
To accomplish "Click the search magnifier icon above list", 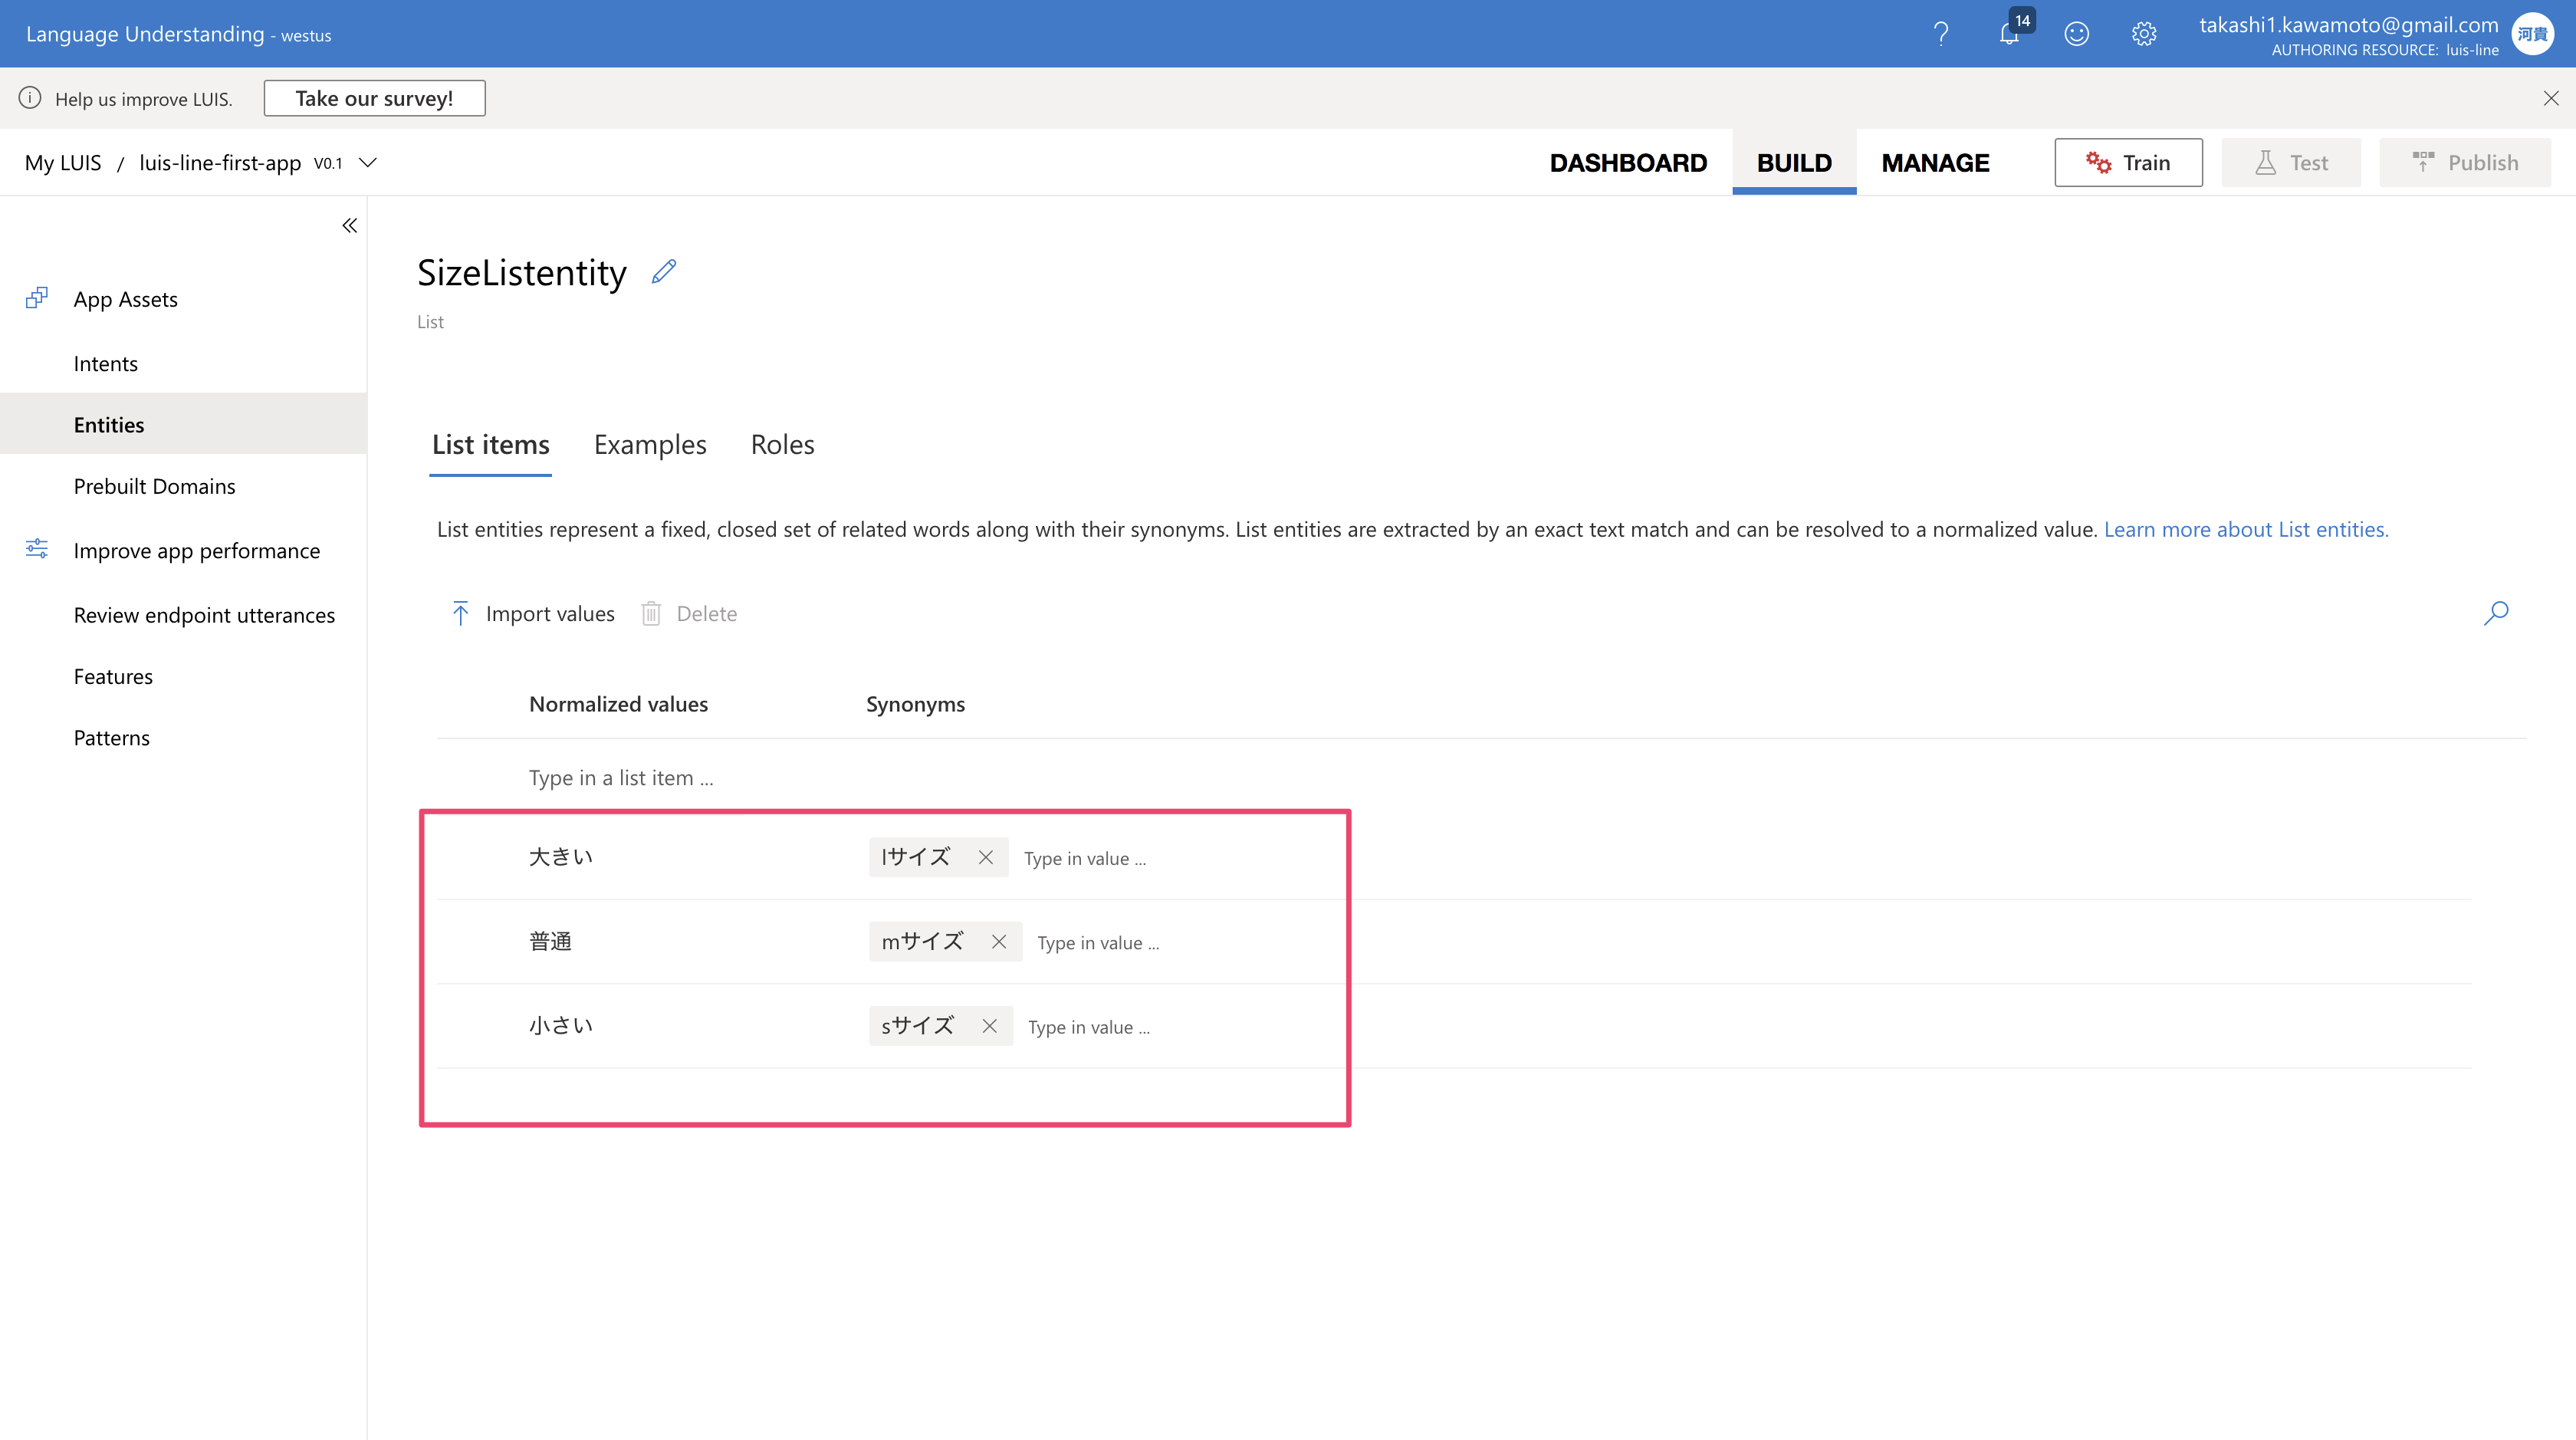I will point(2496,613).
